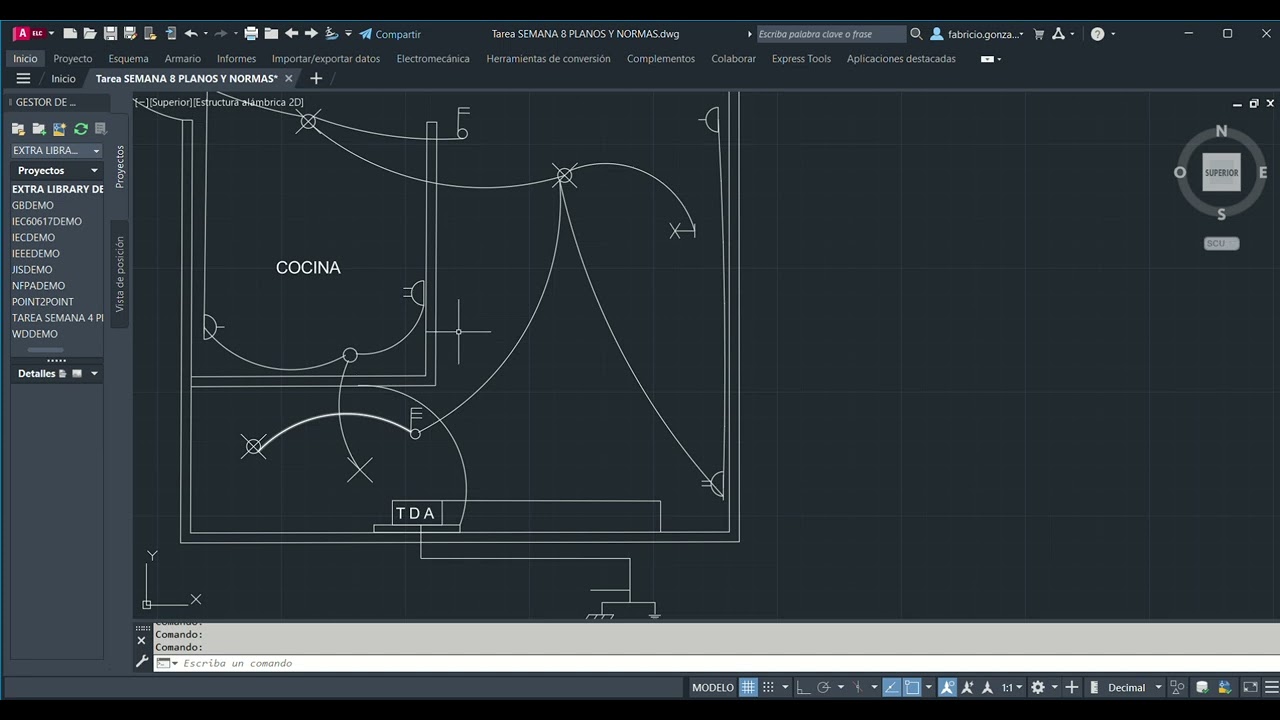Switch to the Esquema ribbon tab
The width and height of the screenshot is (1280, 720).
pos(128,59)
